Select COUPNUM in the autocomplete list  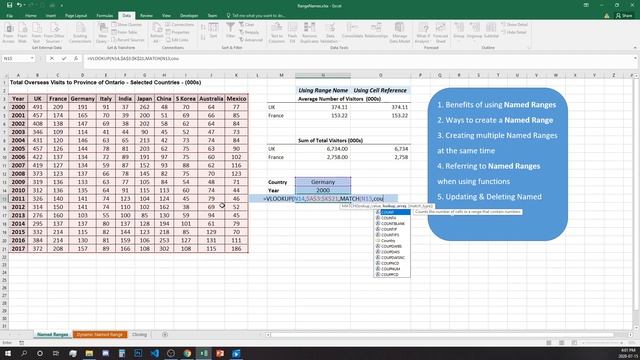392,269
